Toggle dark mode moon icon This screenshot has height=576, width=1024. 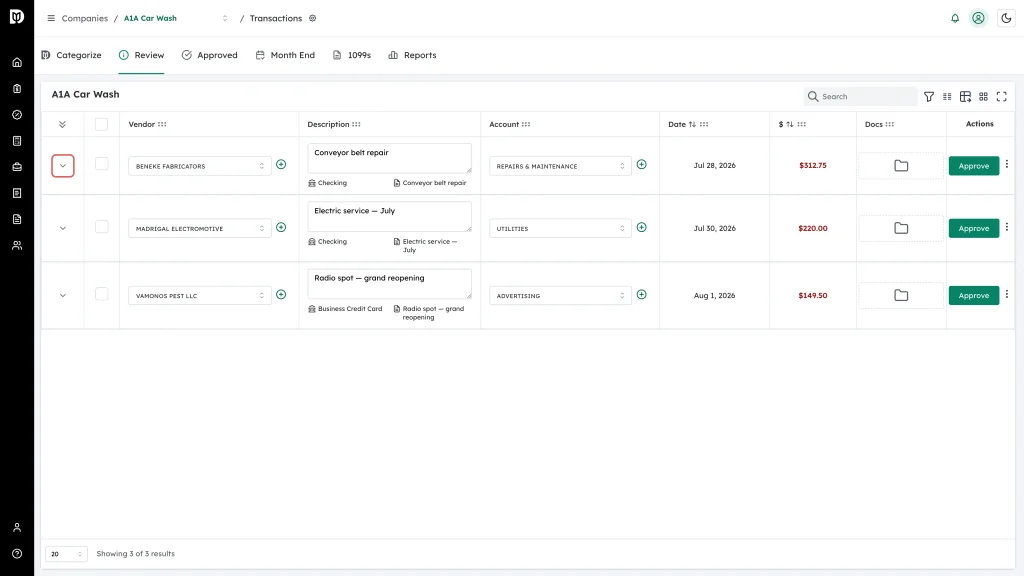(x=1006, y=18)
